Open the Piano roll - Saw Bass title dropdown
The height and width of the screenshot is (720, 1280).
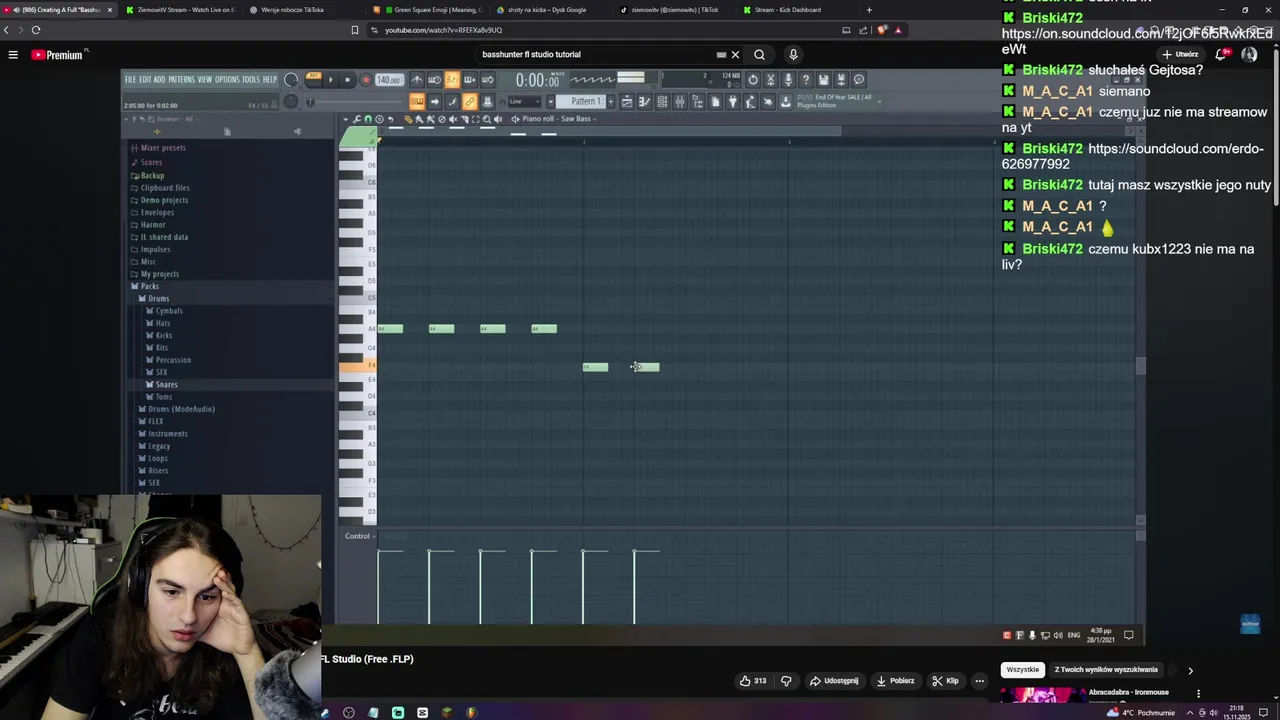click(x=559, y=119)
